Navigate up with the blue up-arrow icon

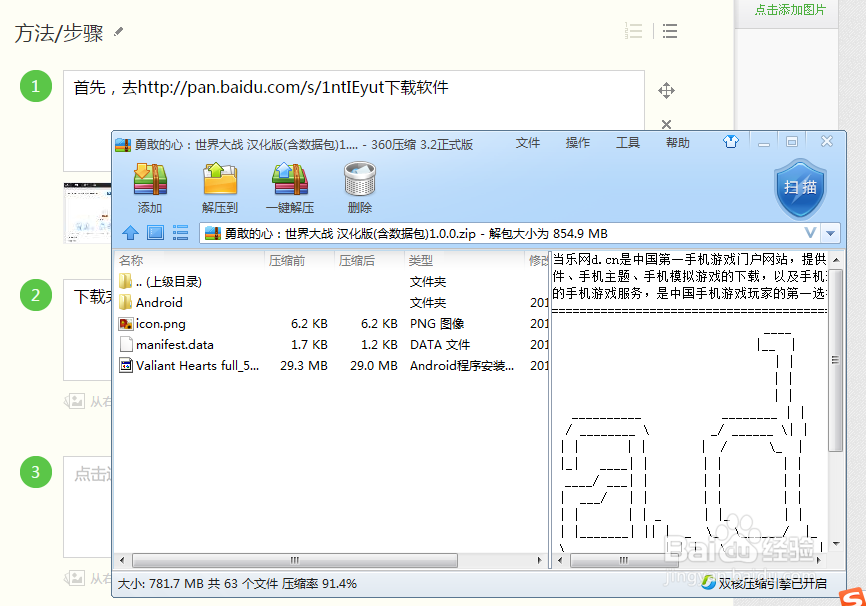pyautogui.click(x=131, y=232)
